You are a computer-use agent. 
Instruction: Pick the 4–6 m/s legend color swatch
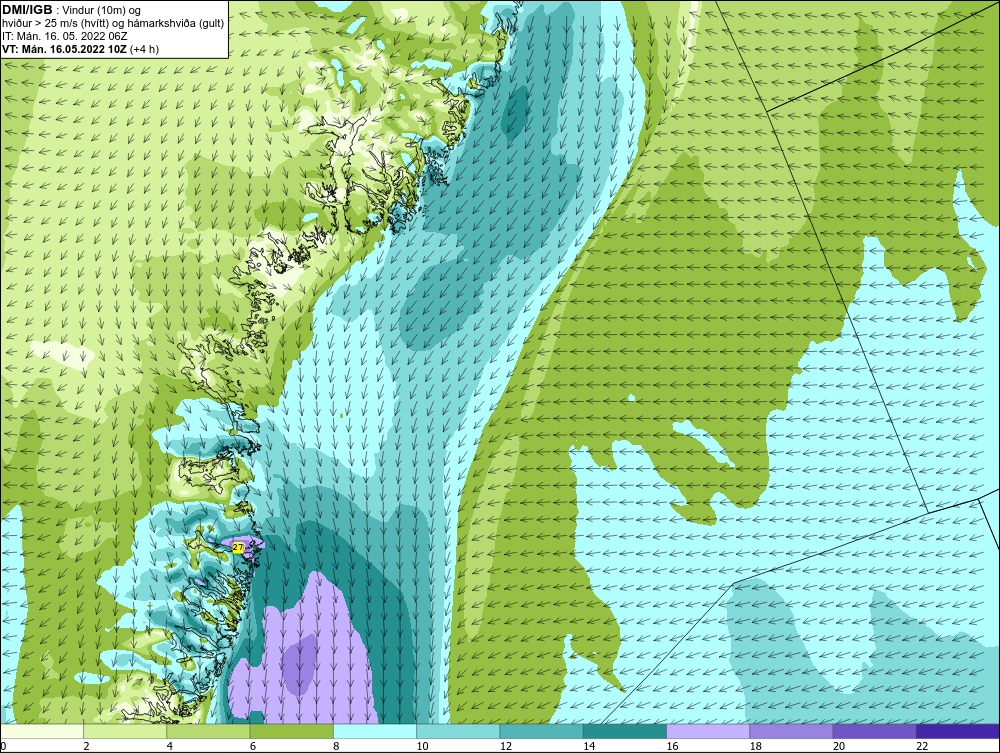pyautogui.click(x=209, y=731)
